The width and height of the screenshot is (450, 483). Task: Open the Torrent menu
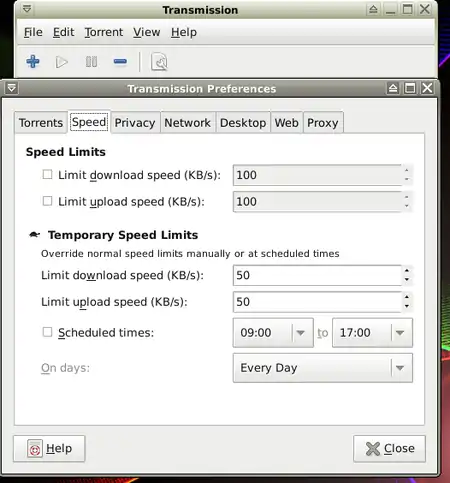click(104, 32)
